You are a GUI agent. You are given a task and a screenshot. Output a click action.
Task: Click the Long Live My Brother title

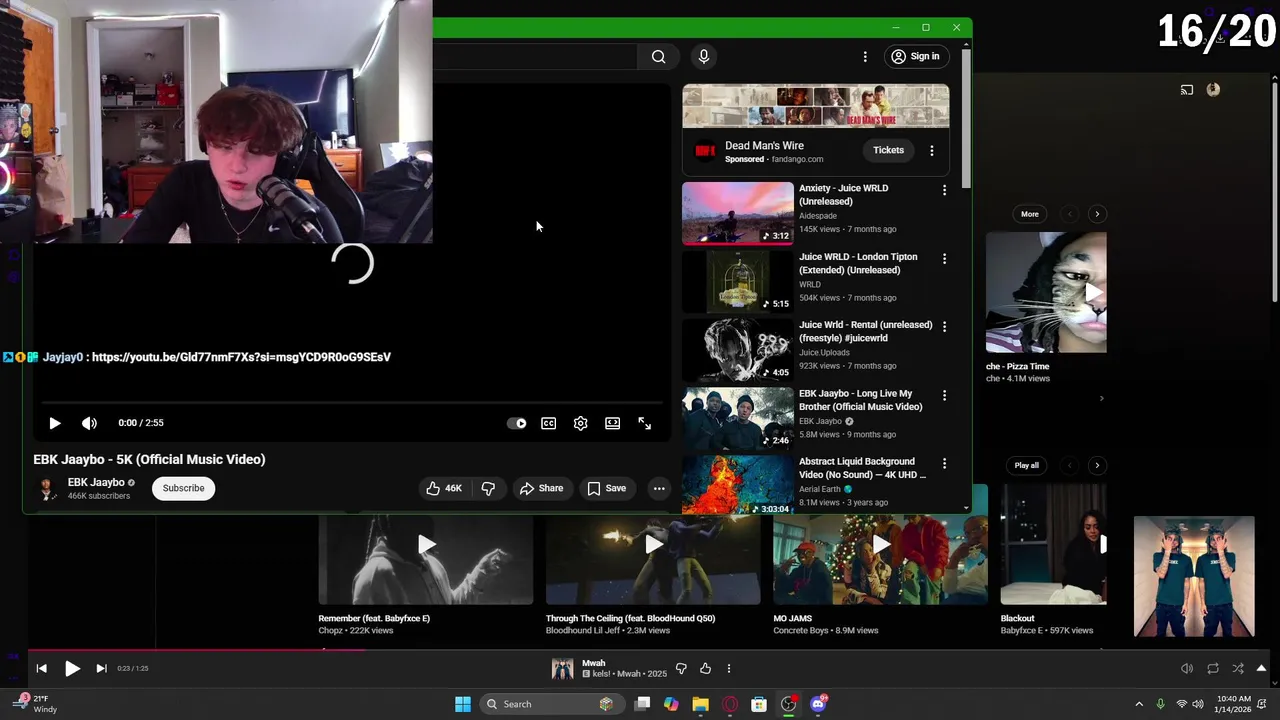[861, 400]
